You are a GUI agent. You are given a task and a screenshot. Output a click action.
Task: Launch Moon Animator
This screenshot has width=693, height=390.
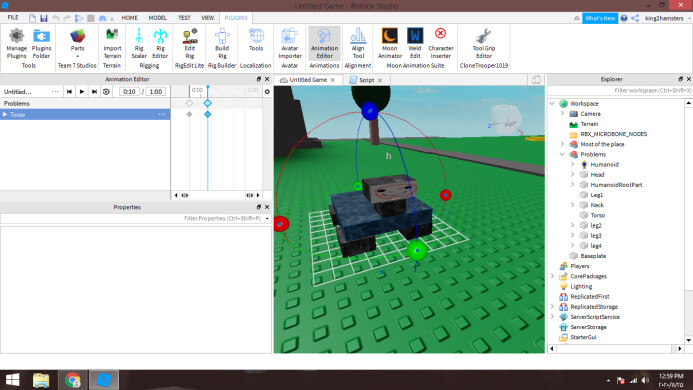coord(390,43)
